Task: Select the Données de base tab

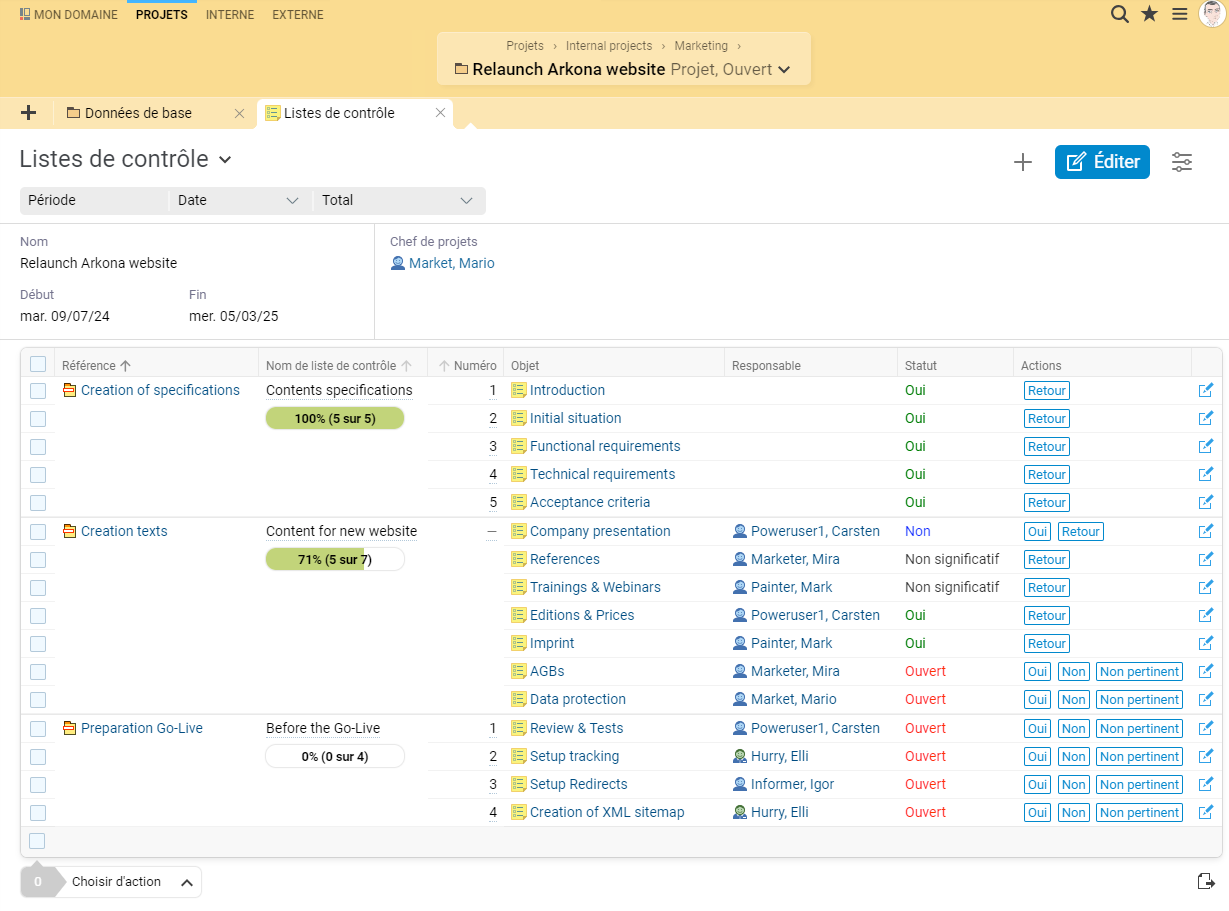Action: [x=138, y=113]
